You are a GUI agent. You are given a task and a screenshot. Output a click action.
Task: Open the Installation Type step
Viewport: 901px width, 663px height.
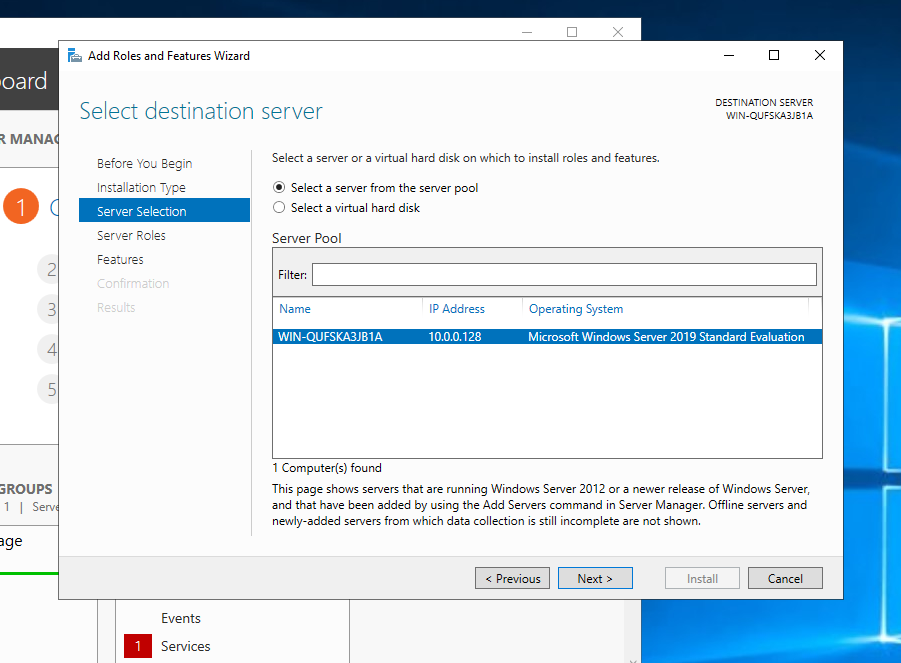pyautogui.click(x=141, y=187)
